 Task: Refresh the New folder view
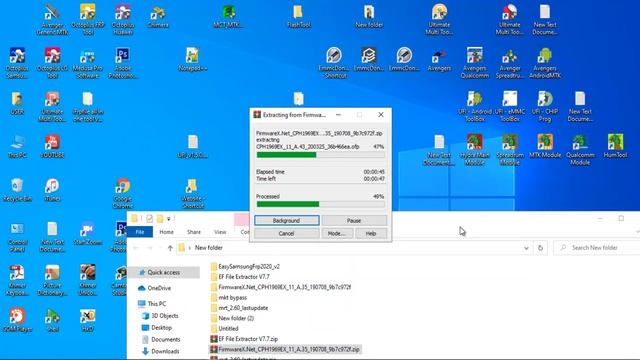point(540,248)
